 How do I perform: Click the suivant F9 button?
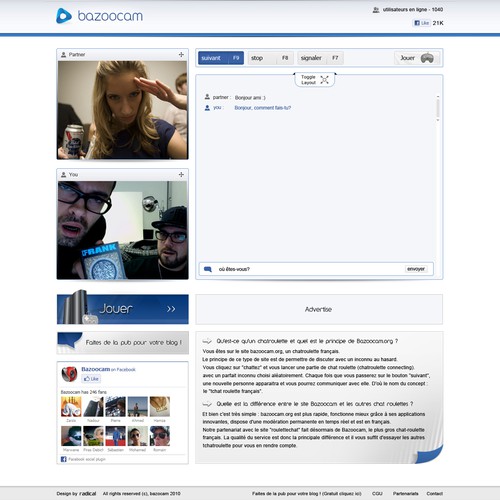pyautogui.click(x=221, y=58)
